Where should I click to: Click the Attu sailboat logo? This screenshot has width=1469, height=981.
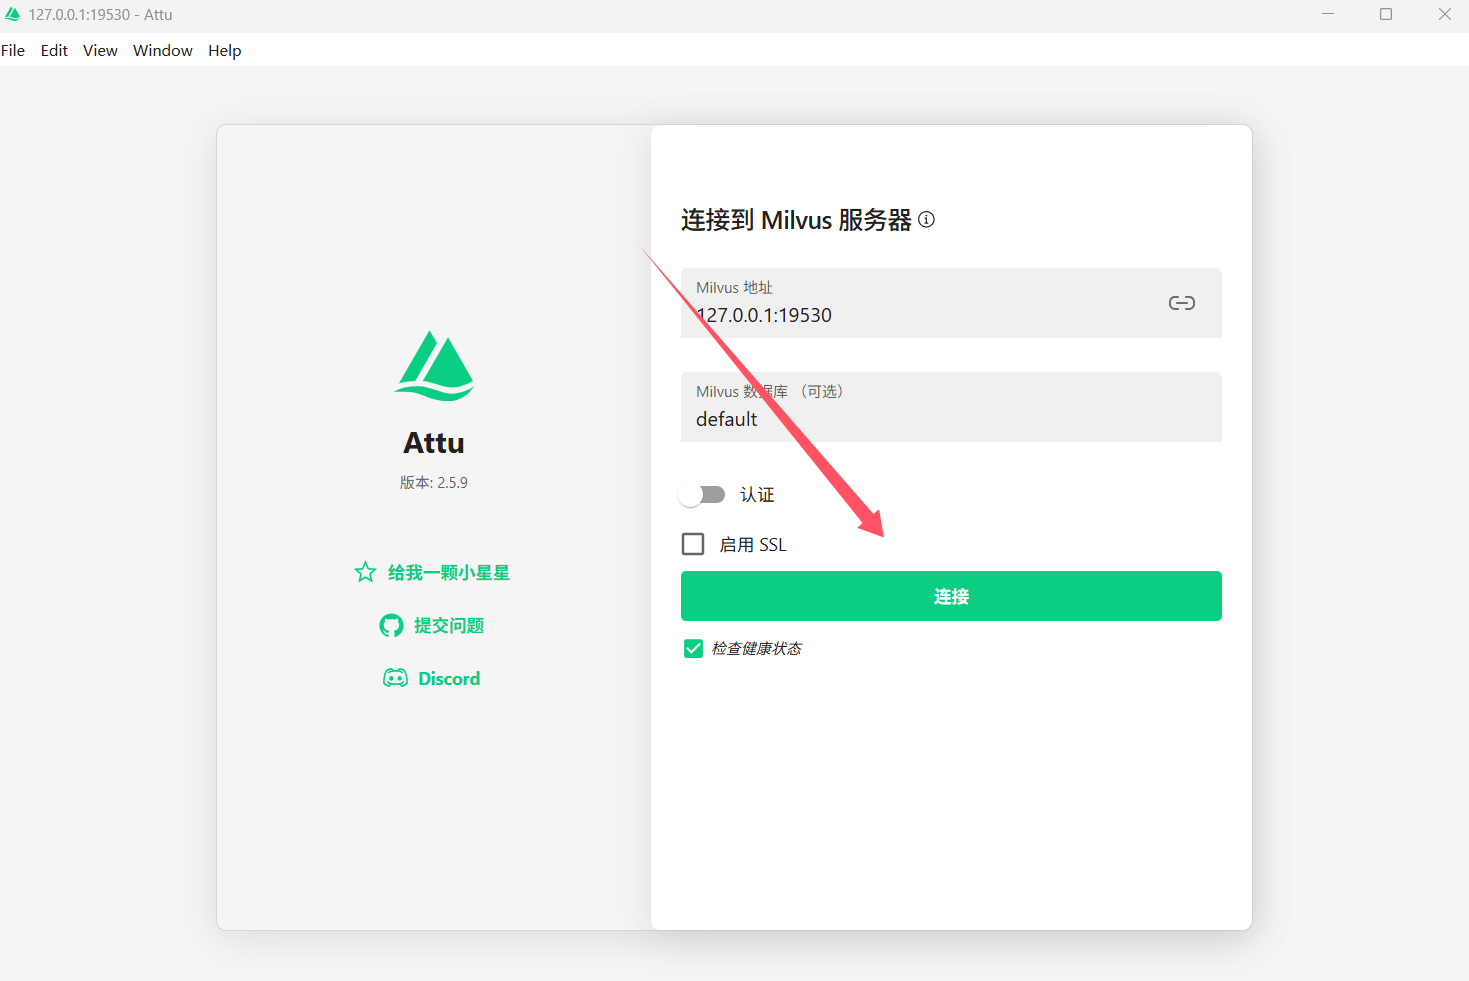pyautogui.click(x=434, y=366)
